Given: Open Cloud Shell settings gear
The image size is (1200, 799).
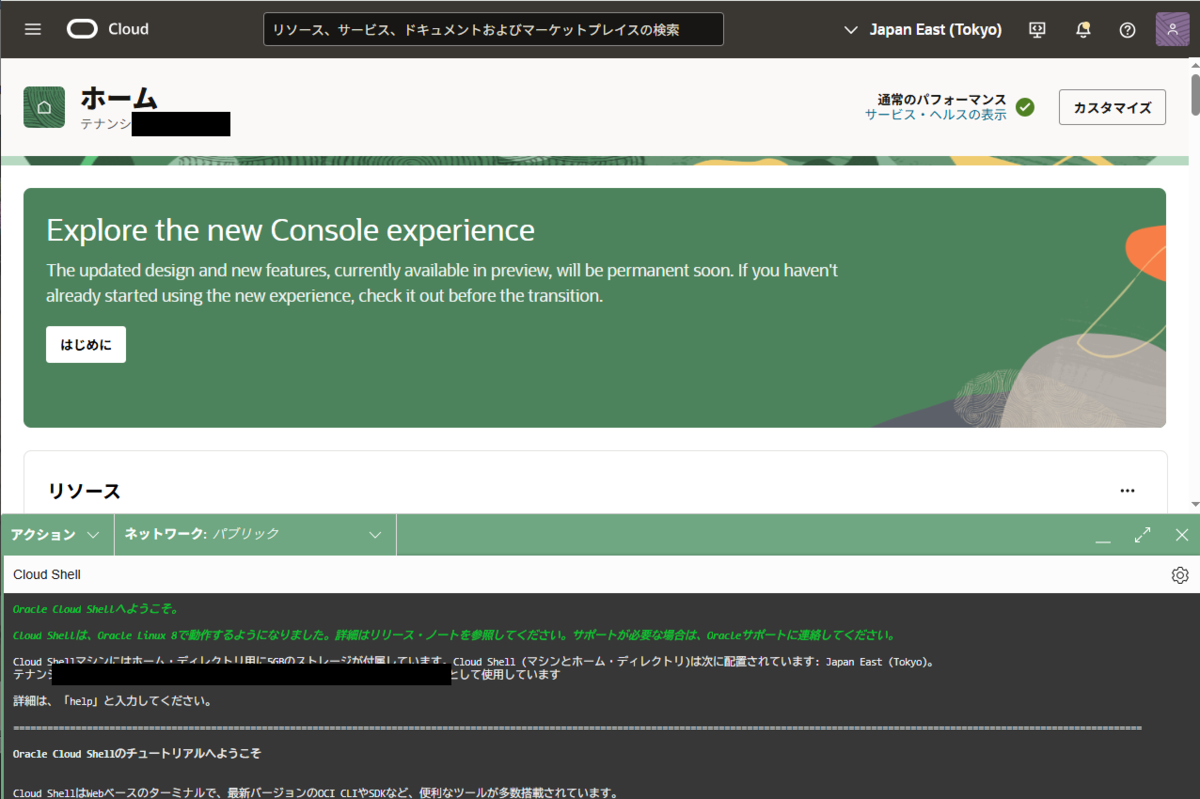Looking at the screenshot, I should pyautogui.click(x=1180, y=575).
